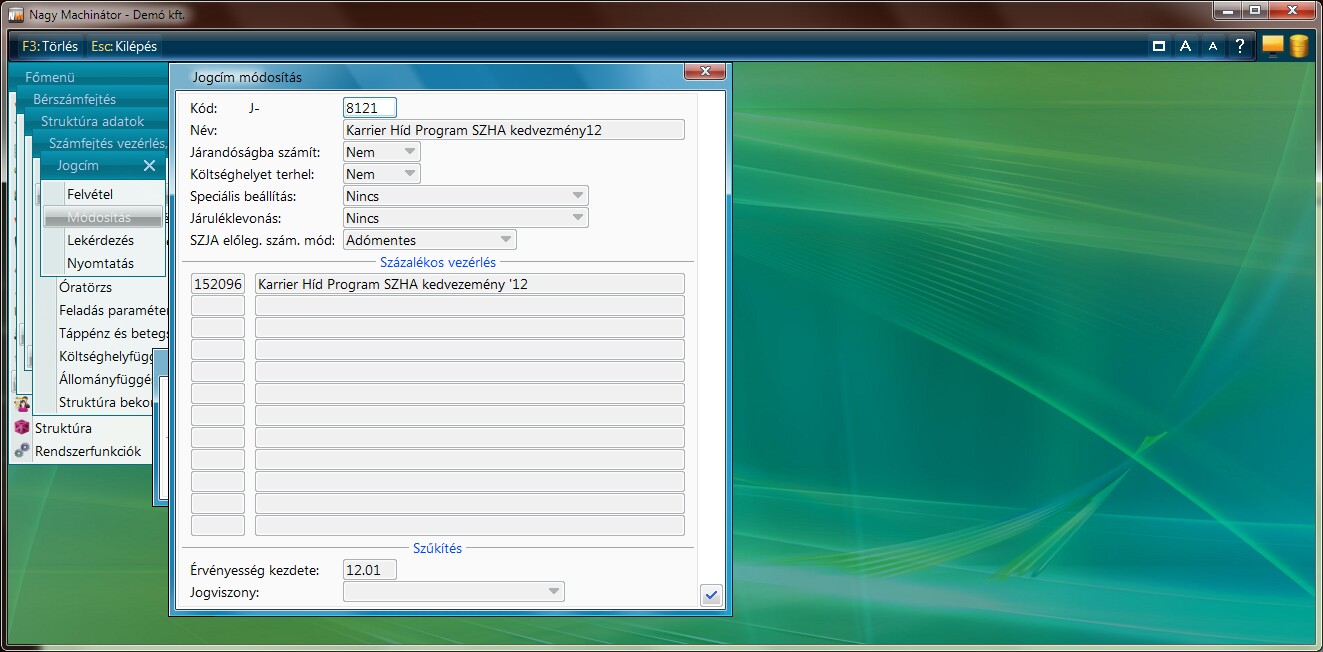This screenshot has width=1323, height=652.
Task: Click the gold database cylinder icon
Action: pos(1298,45)
